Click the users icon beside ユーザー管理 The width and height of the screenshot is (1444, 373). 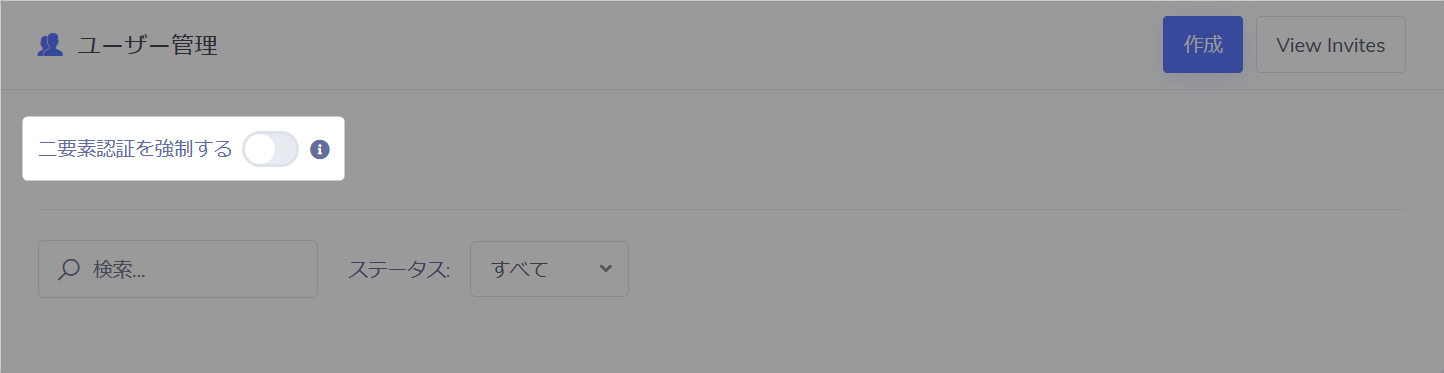50,45
